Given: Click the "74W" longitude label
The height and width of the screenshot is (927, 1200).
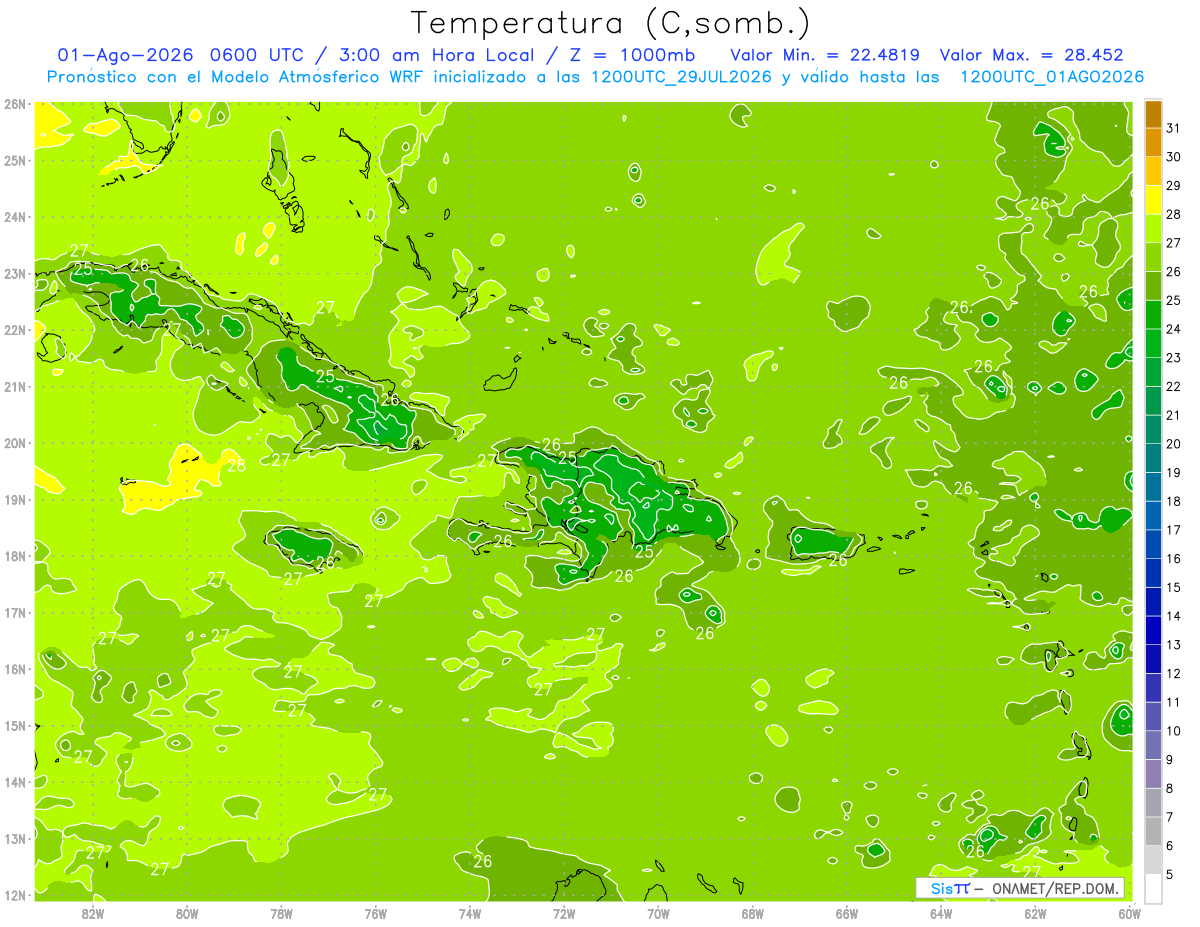Looking at the screenshot, I should [470, 913].
